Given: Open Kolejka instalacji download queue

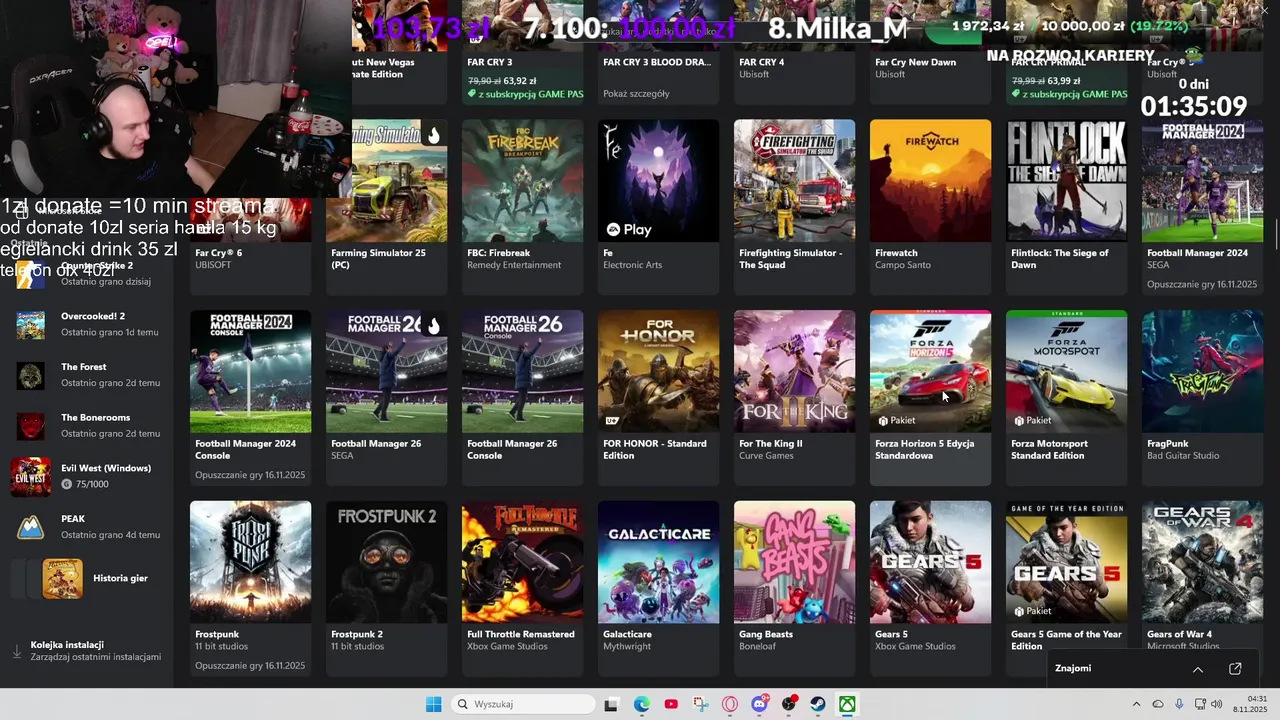Looking at the screenshot, I should pos(88,651).
